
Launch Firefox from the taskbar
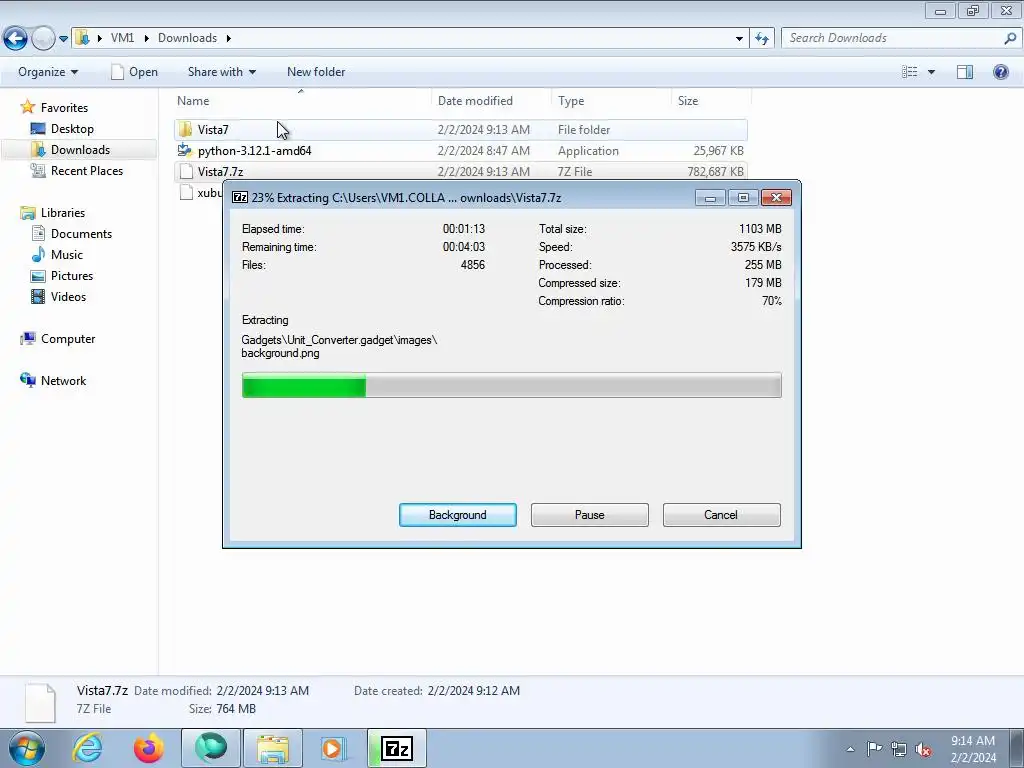coord(149,748)
